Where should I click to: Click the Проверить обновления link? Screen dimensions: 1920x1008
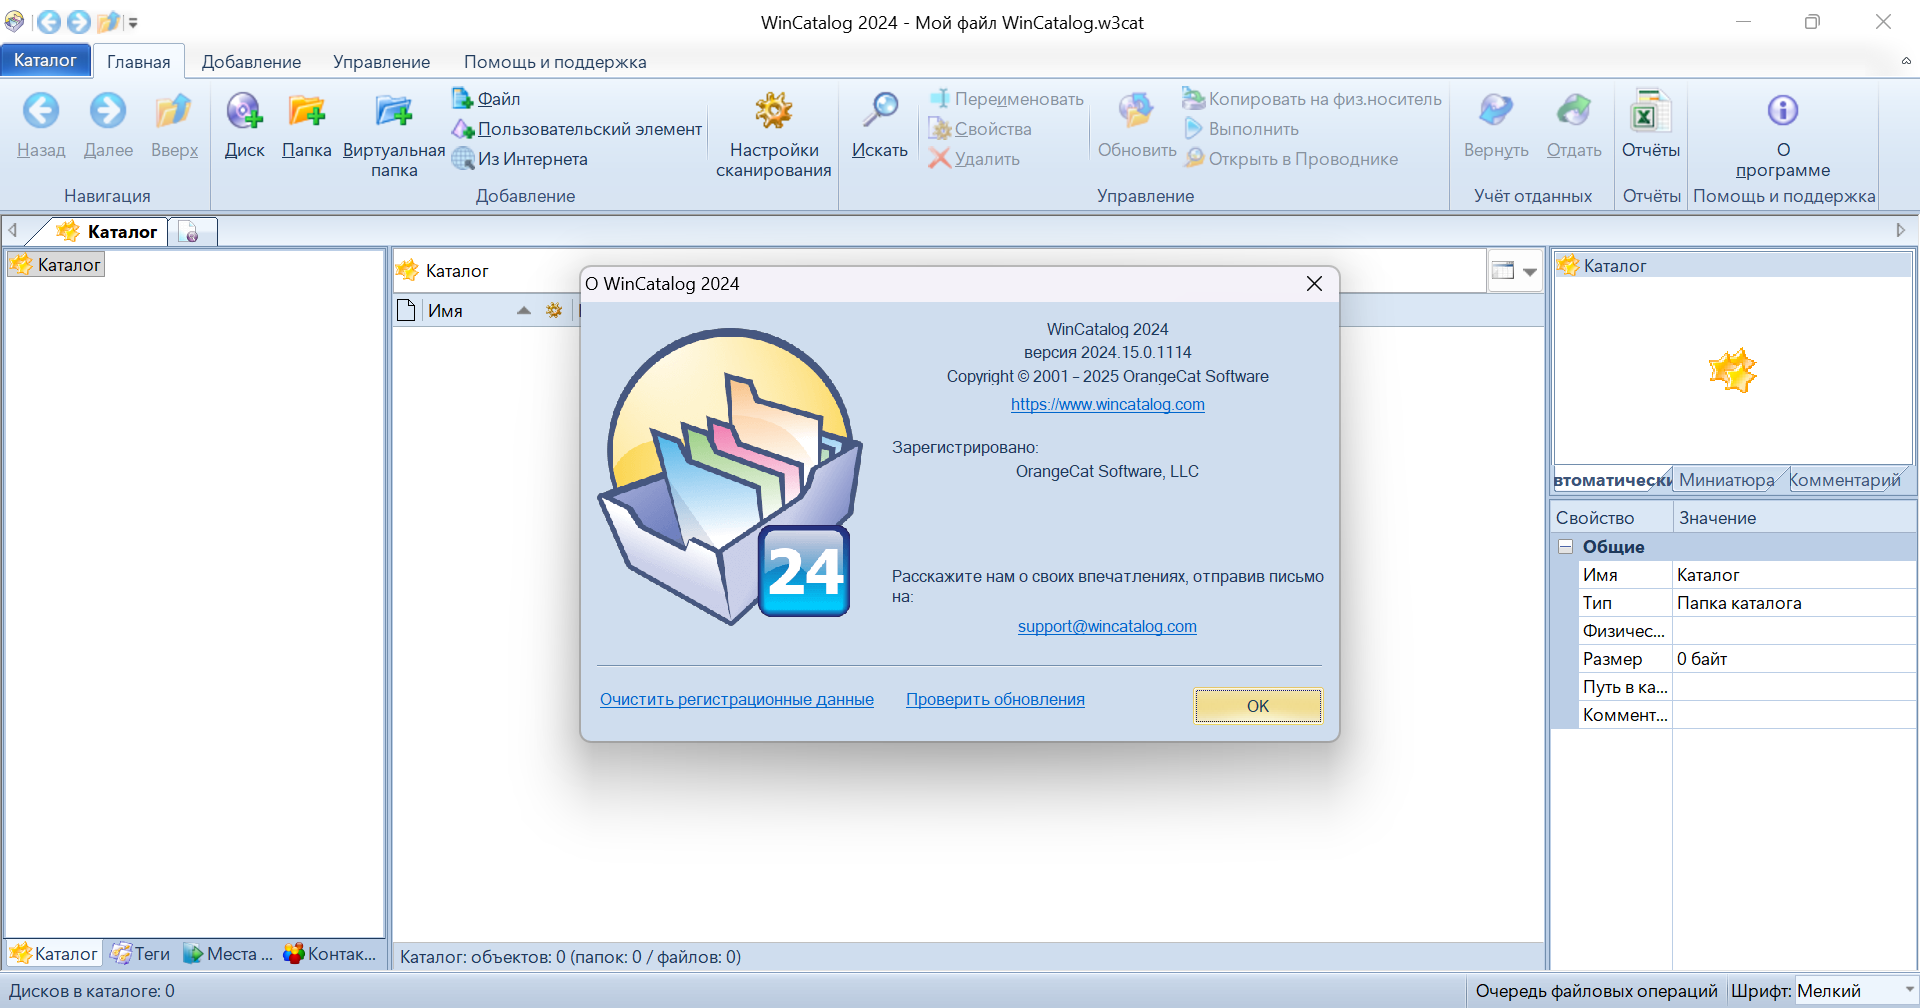tap(995, 699)
